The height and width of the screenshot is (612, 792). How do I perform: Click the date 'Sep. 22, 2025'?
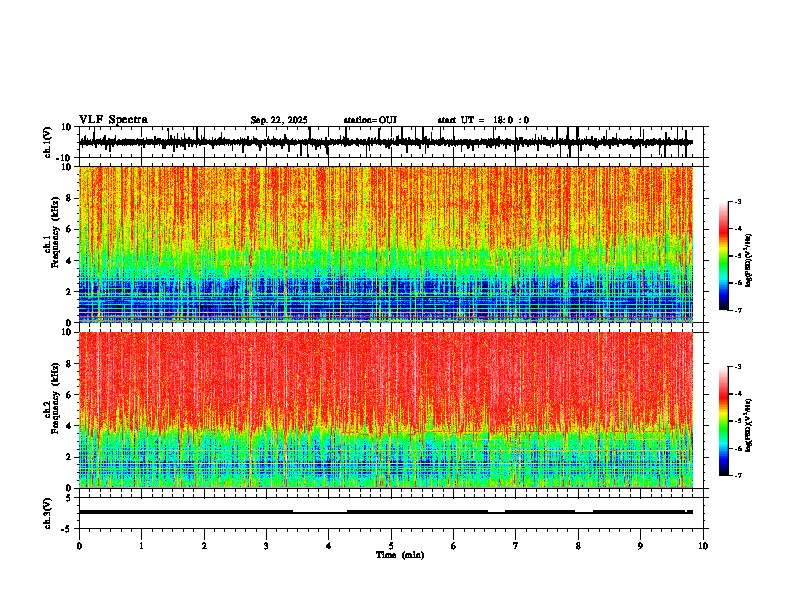[279, 120]
